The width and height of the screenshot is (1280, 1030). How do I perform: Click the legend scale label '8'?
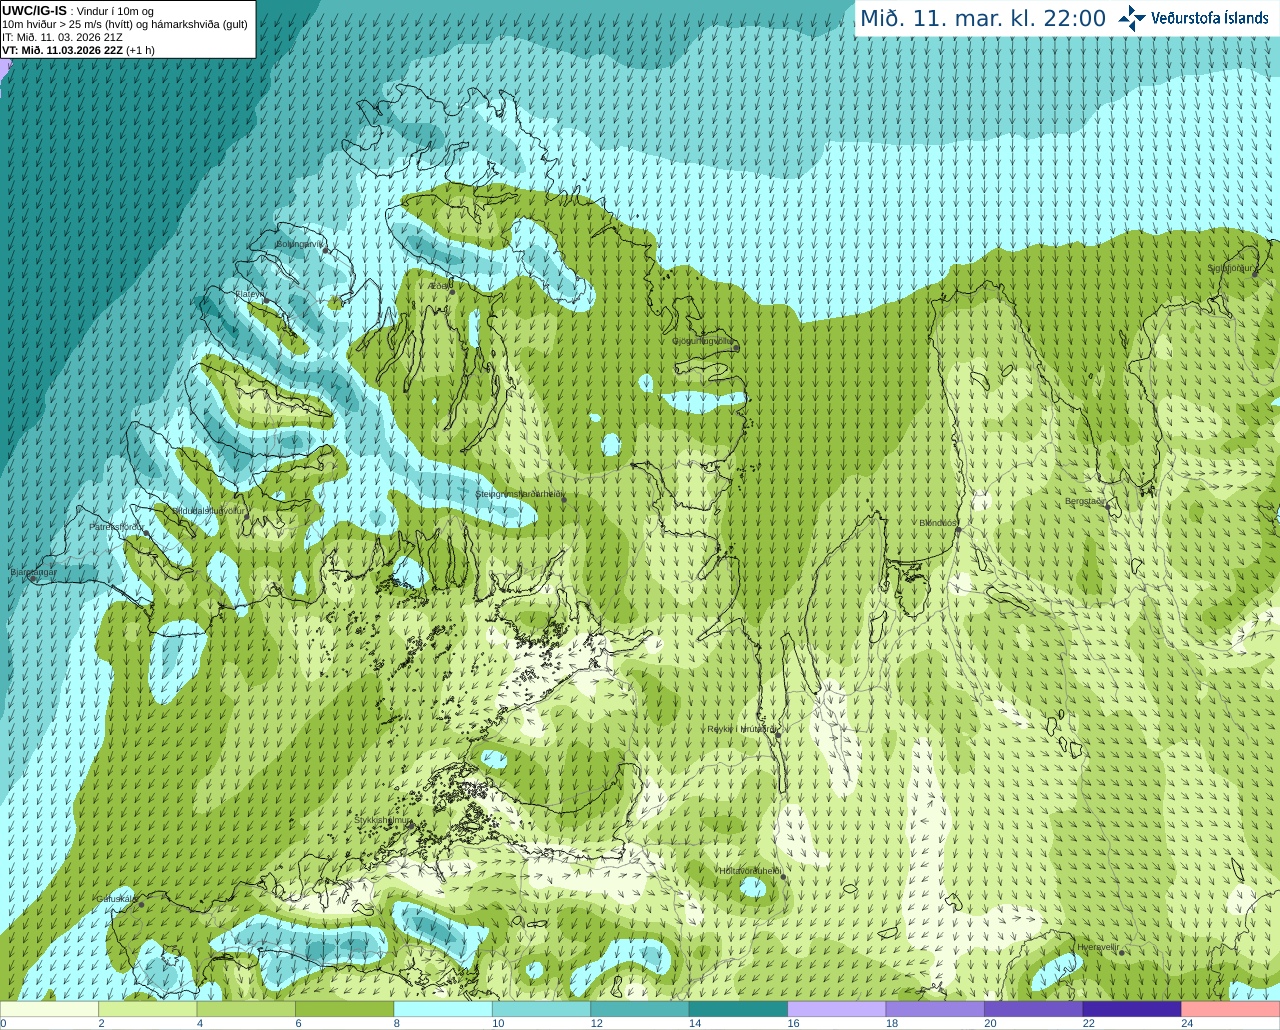(396, 1023)
